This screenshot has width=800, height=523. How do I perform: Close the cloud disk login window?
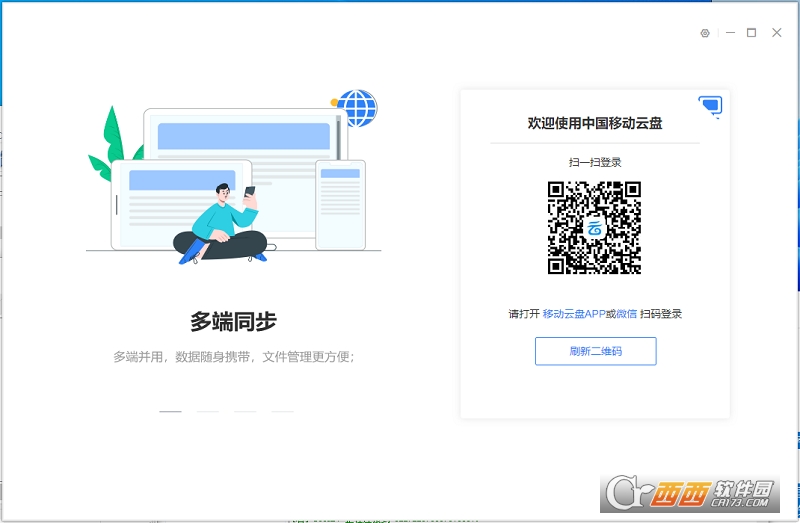click(x=777, y=33)
